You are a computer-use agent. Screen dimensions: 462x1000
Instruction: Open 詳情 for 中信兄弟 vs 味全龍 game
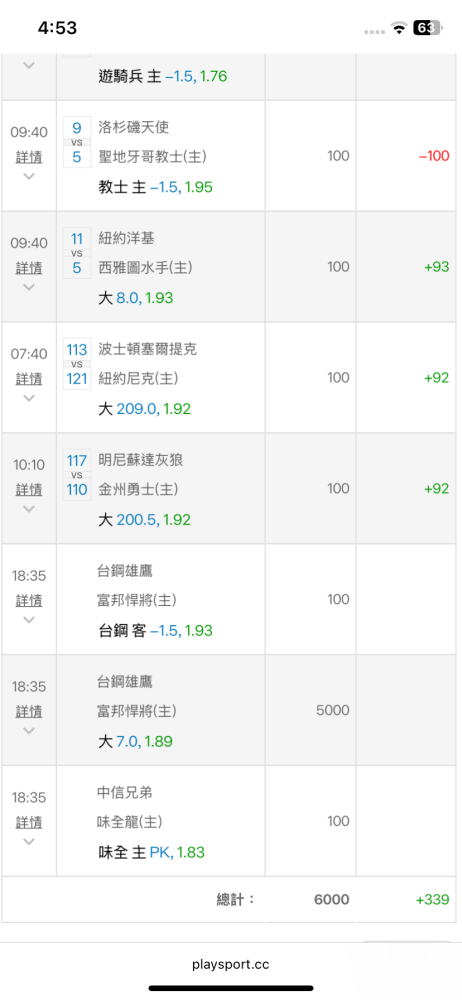29,822
